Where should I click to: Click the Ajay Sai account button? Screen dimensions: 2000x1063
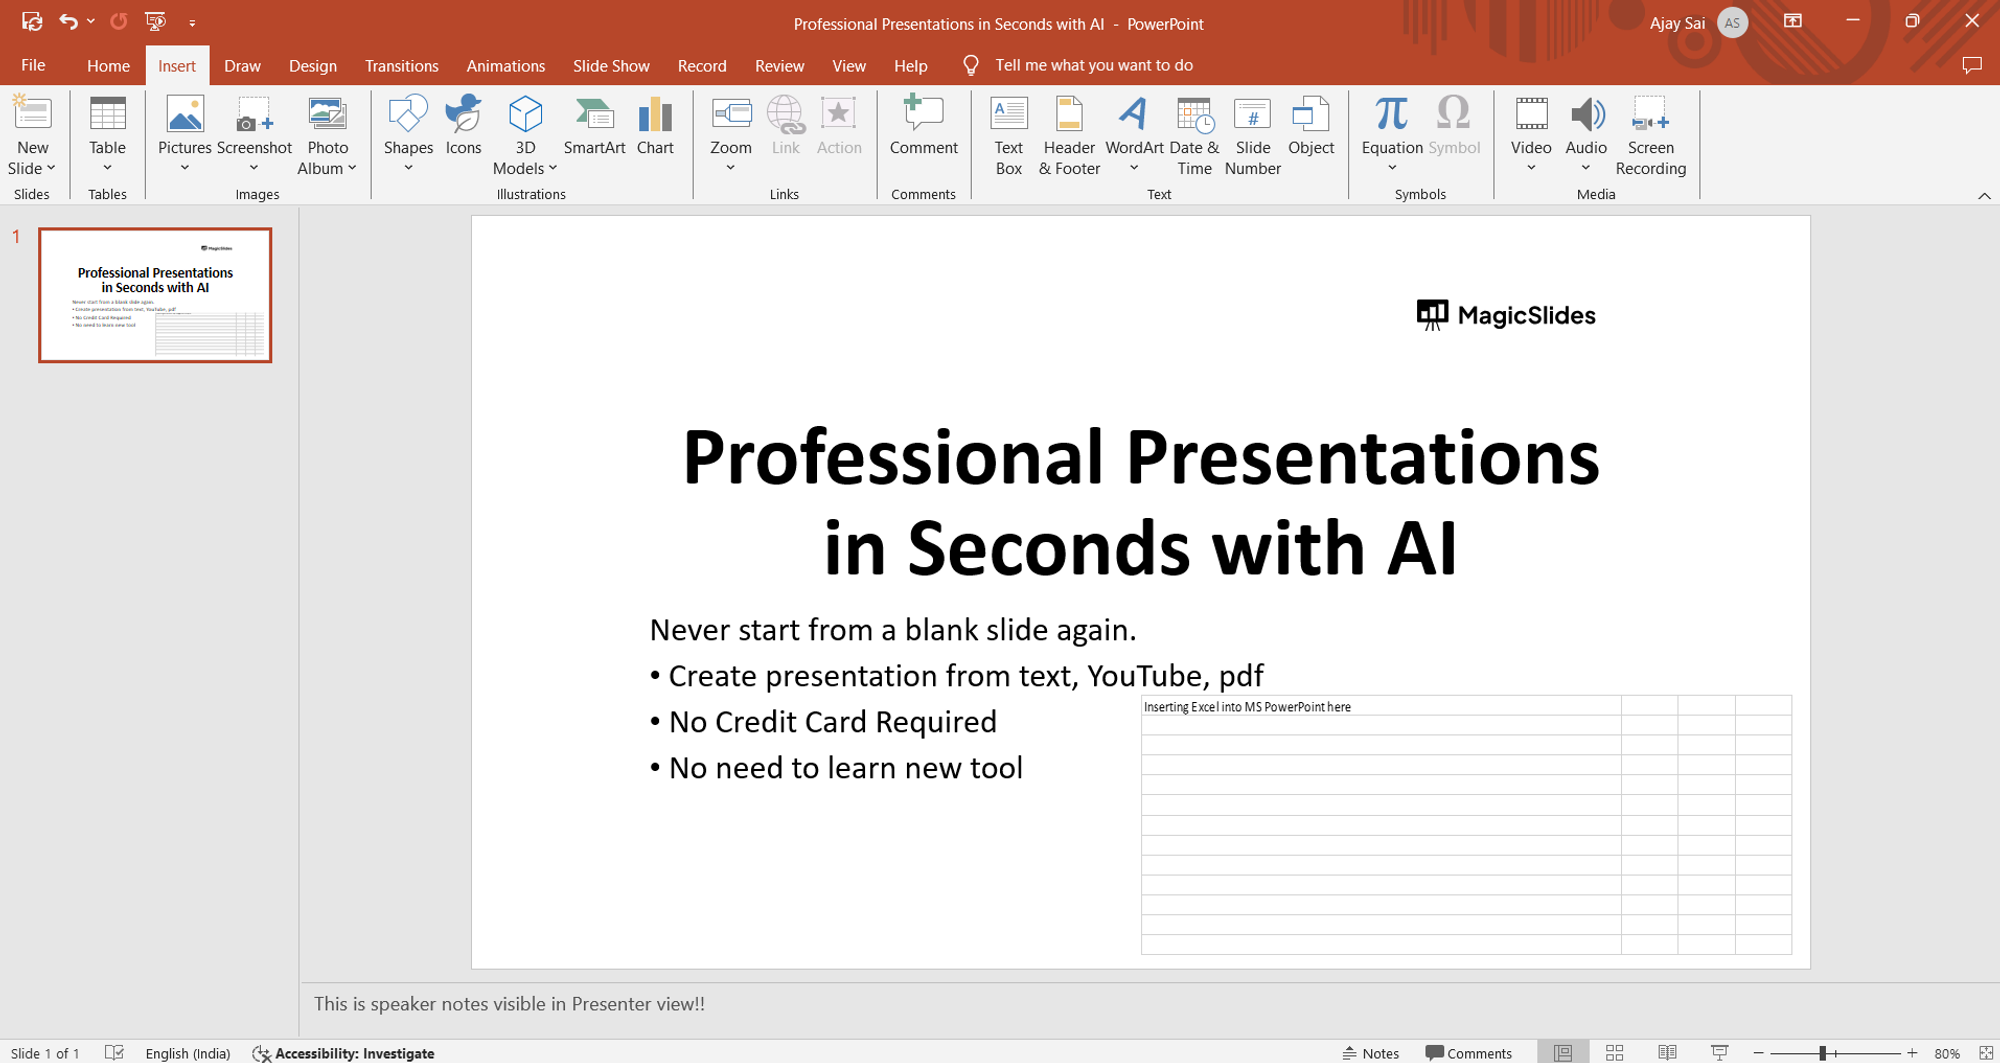(x=1698, y=22)
